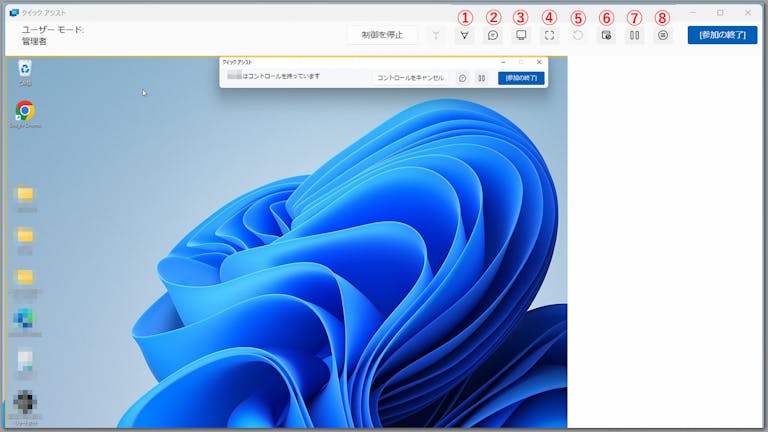Open the chat instruction channel in main toolbar

click(x=493, y=35)
